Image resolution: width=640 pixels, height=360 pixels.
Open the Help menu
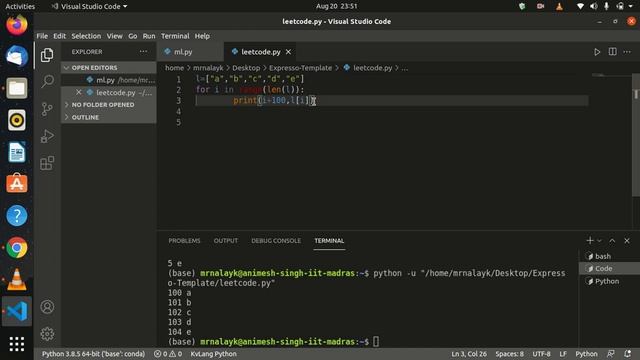click(x=202, y=36)
